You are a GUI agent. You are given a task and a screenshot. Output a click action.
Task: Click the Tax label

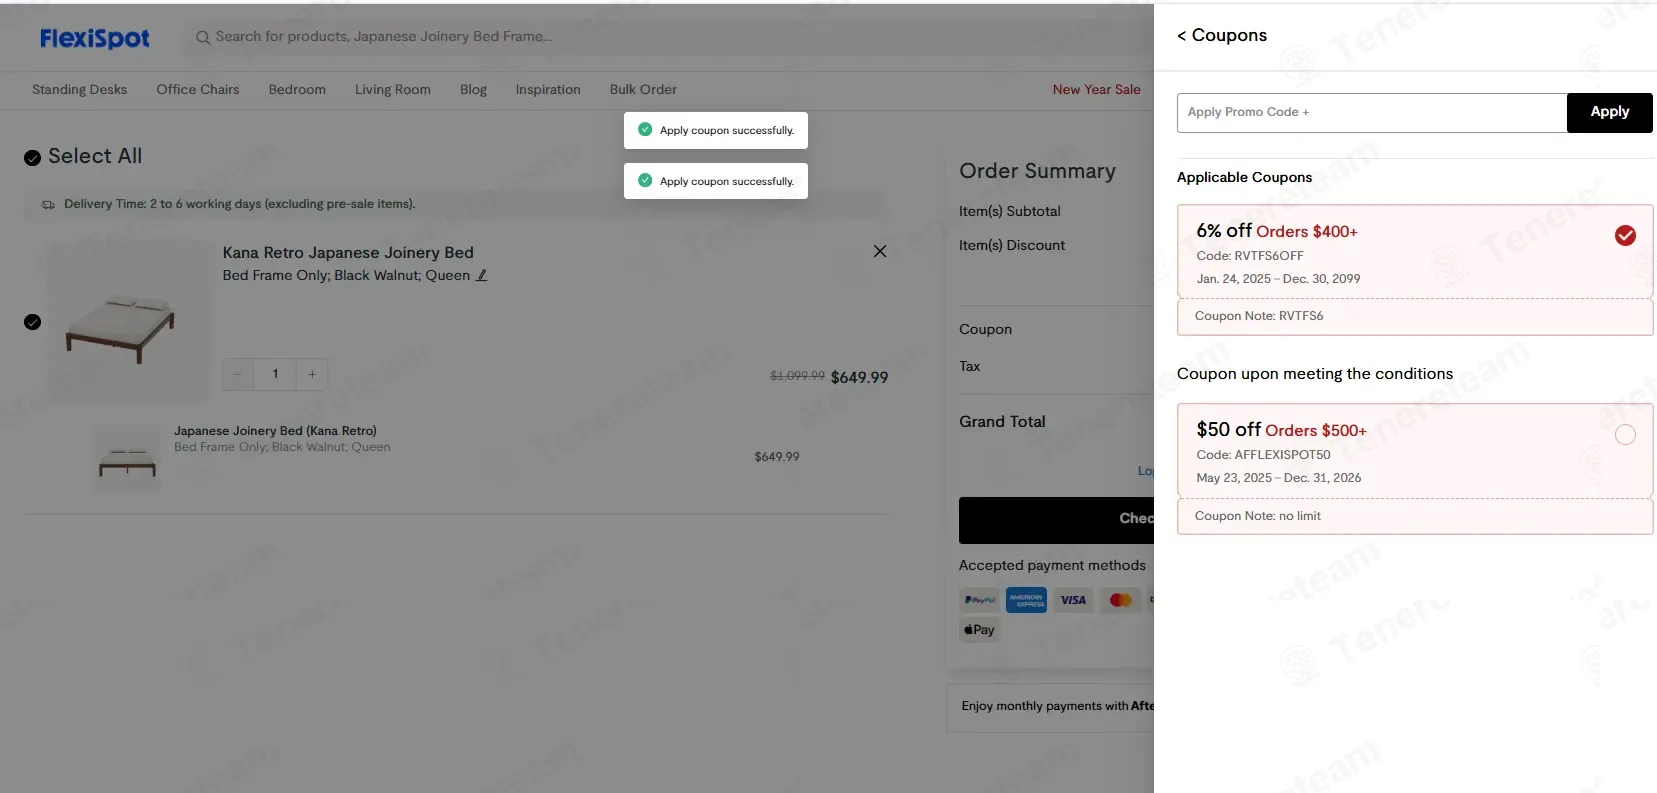tap(969, 367)
